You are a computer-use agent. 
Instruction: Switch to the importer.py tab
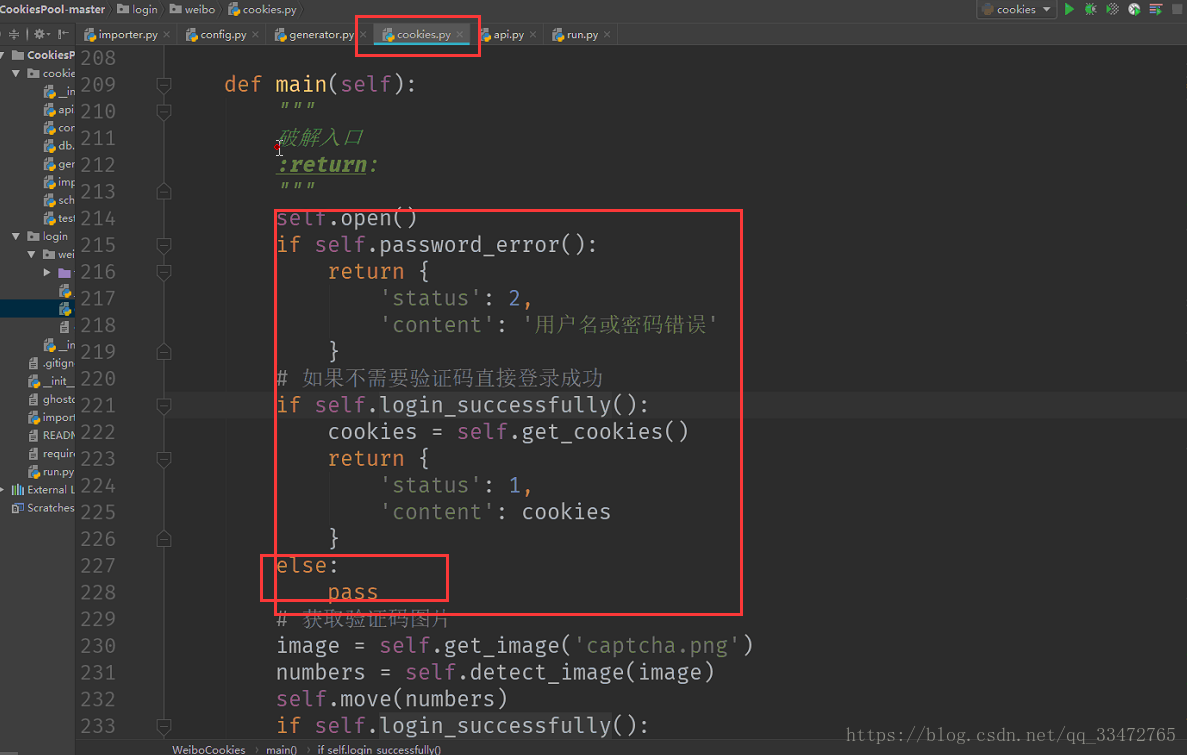127,35
